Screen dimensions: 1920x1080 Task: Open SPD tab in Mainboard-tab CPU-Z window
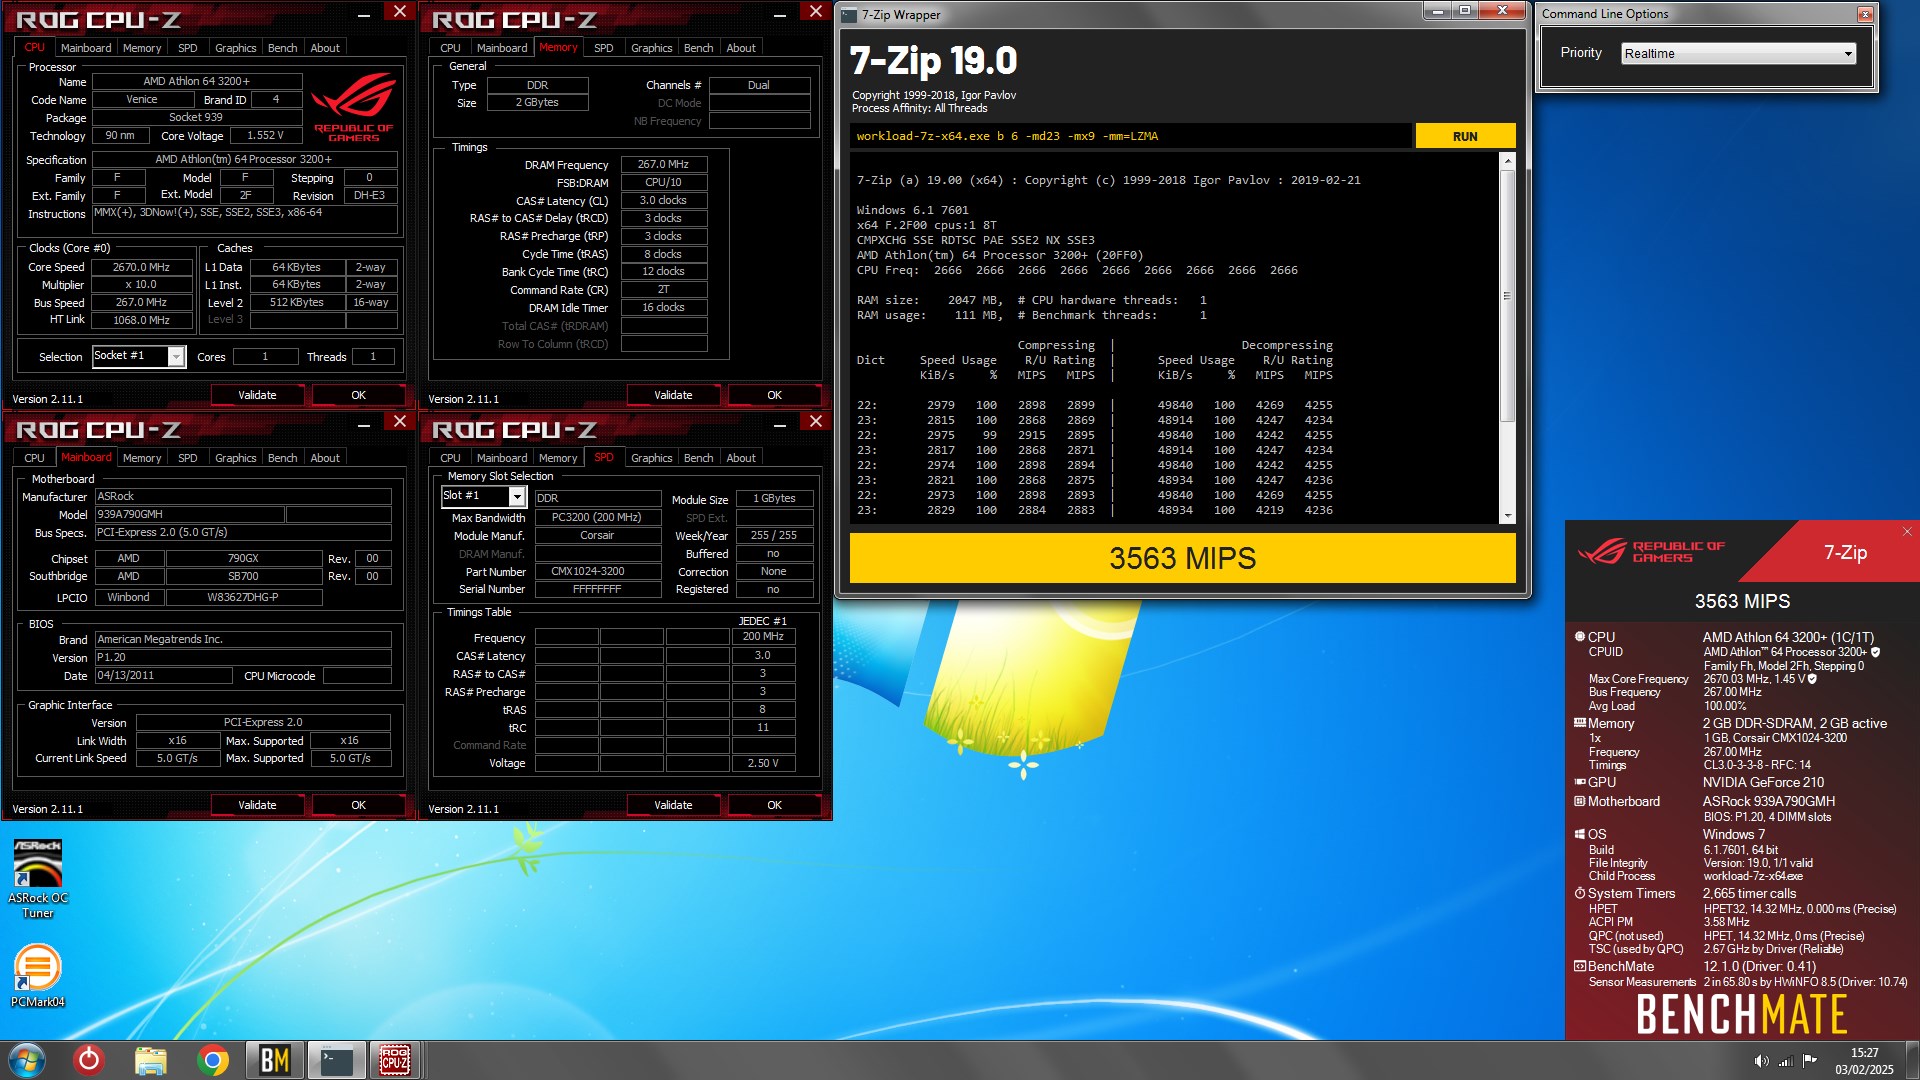(x=187, y=458)
